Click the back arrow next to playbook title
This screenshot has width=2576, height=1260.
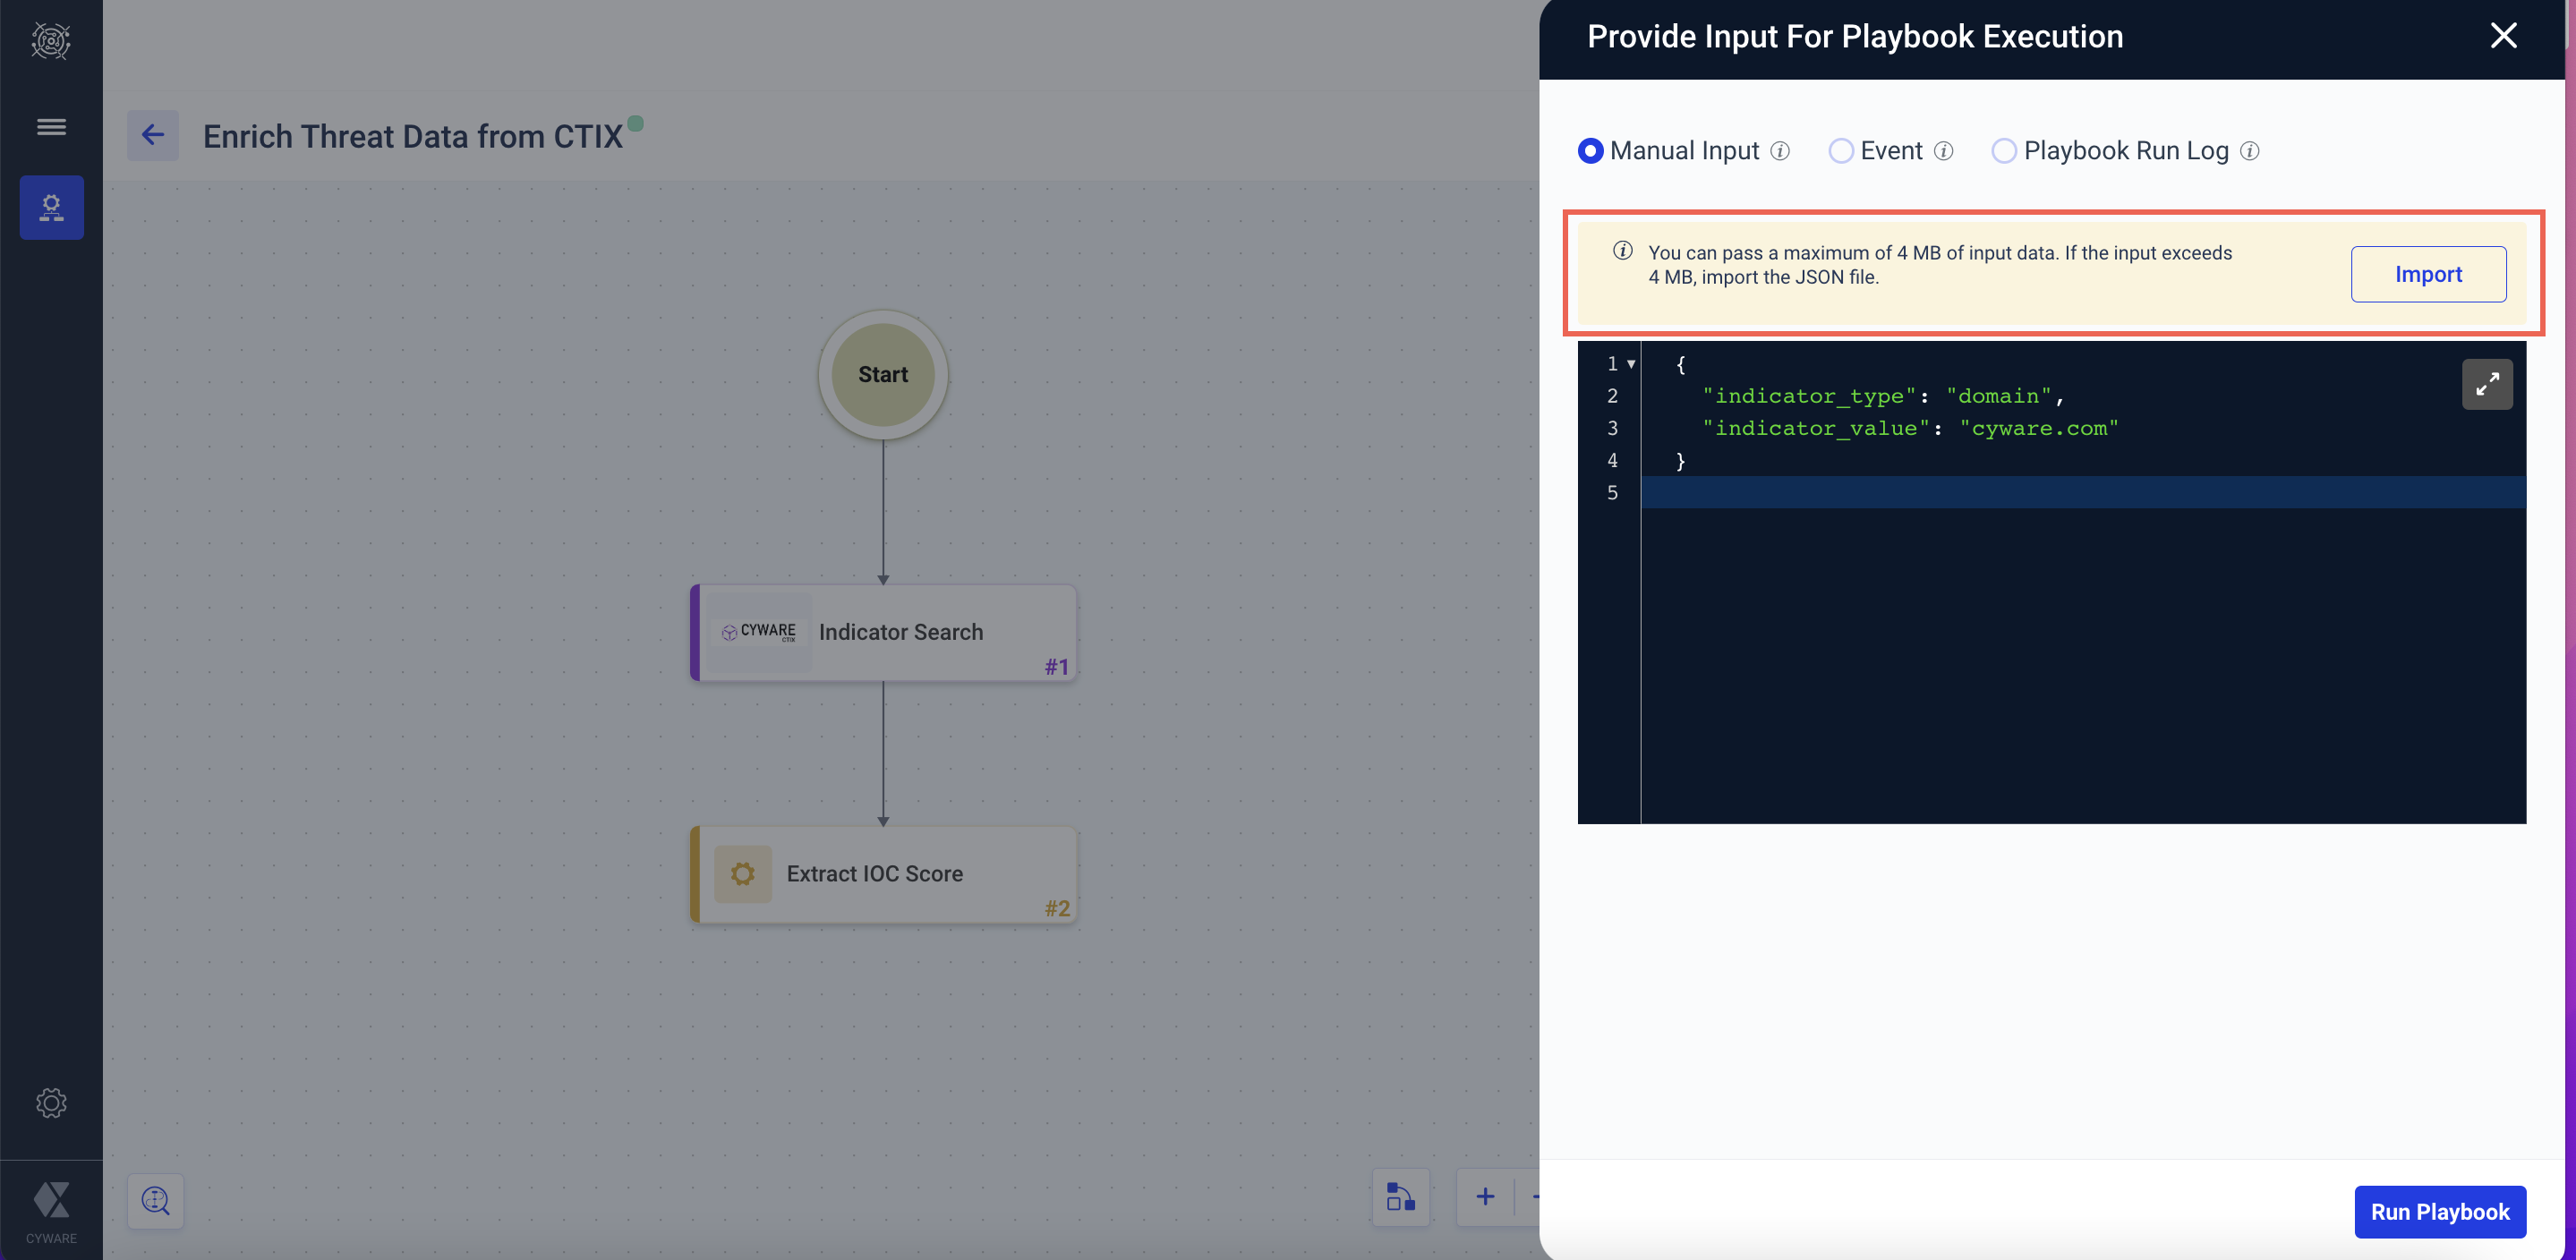tap(152, 135)
